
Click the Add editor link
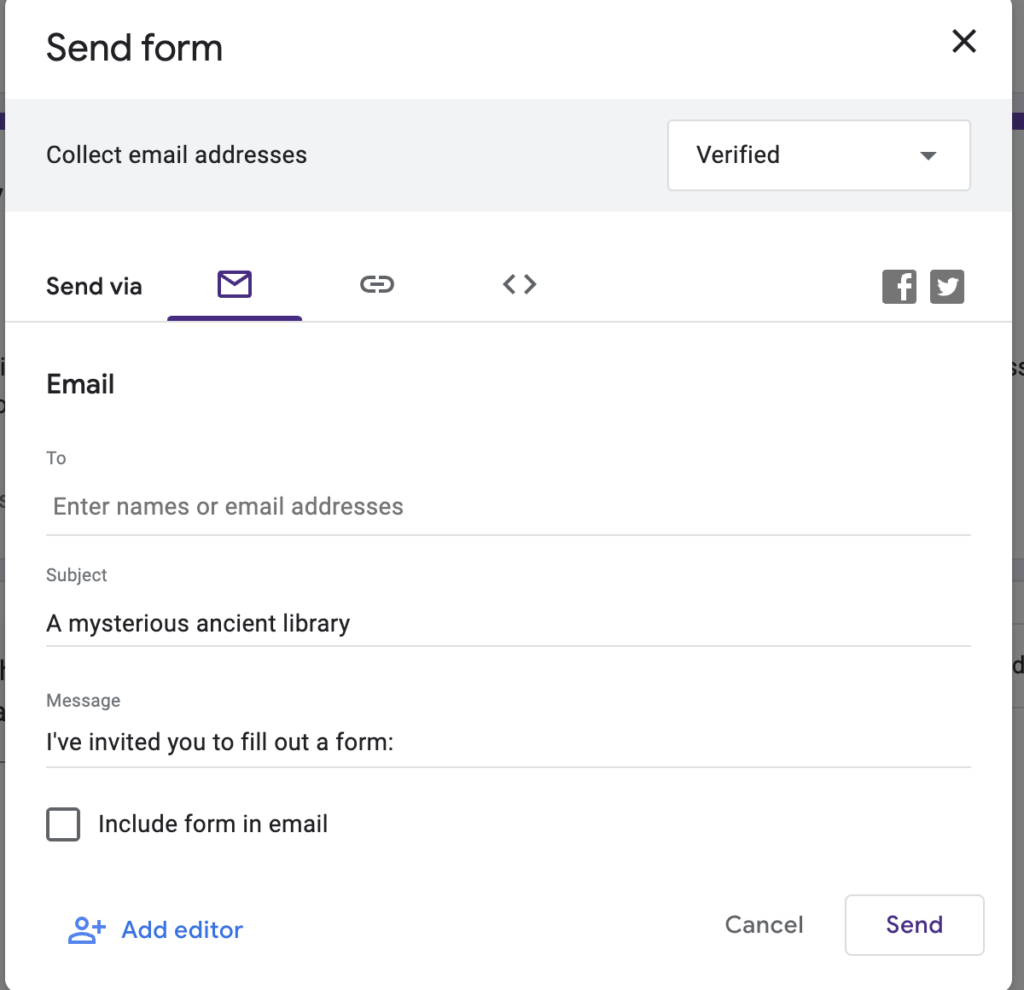click(x=181, y=929)
